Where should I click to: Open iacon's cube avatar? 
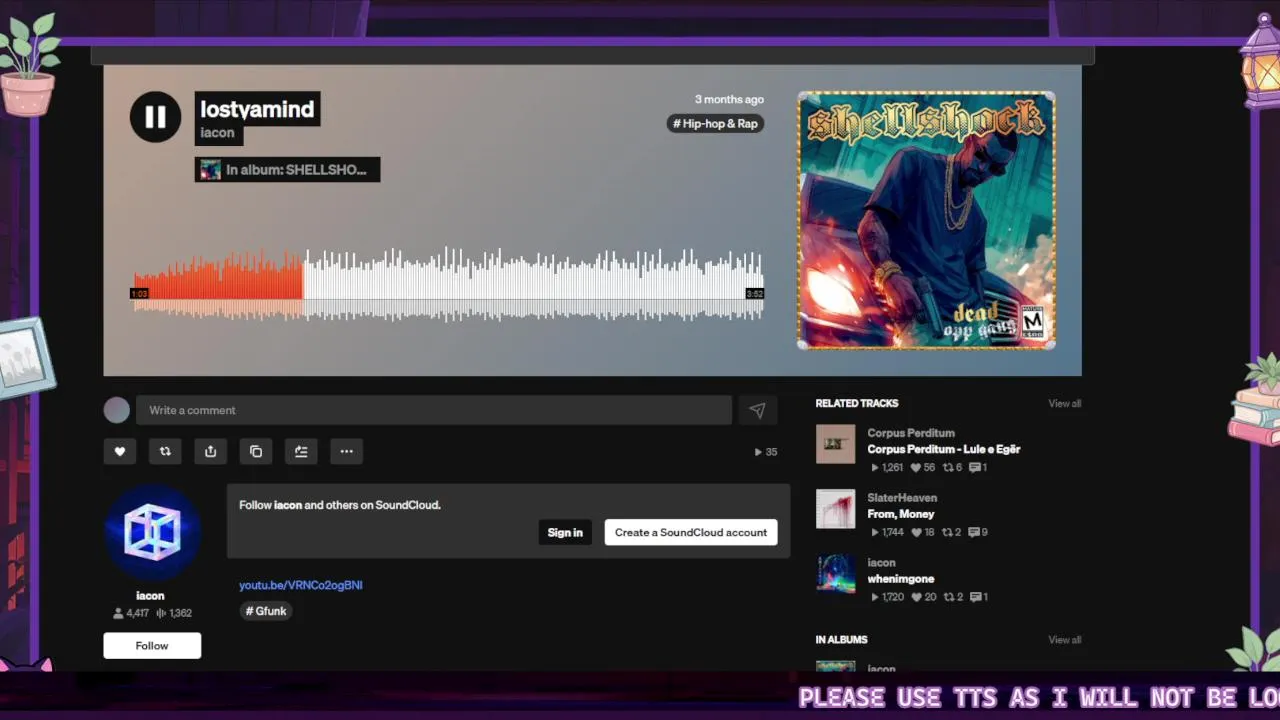click(152, 532)
